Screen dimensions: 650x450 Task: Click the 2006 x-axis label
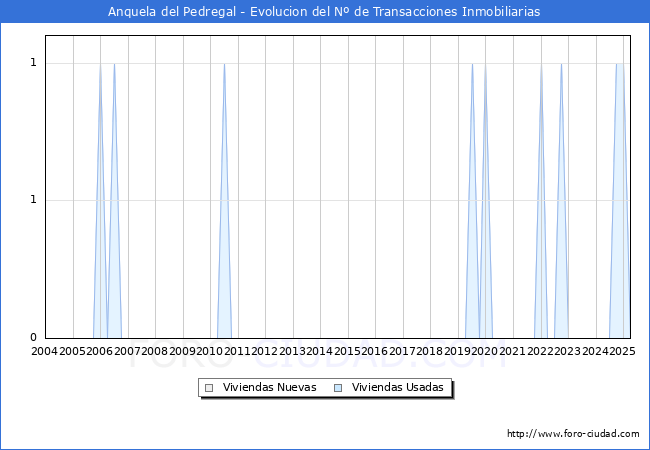(99, 351)
